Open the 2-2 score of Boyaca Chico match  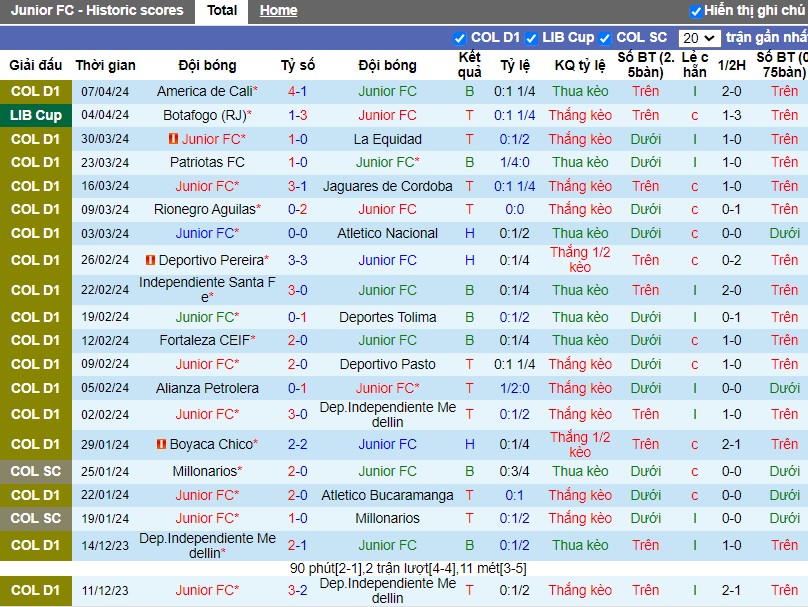point(297,444)
